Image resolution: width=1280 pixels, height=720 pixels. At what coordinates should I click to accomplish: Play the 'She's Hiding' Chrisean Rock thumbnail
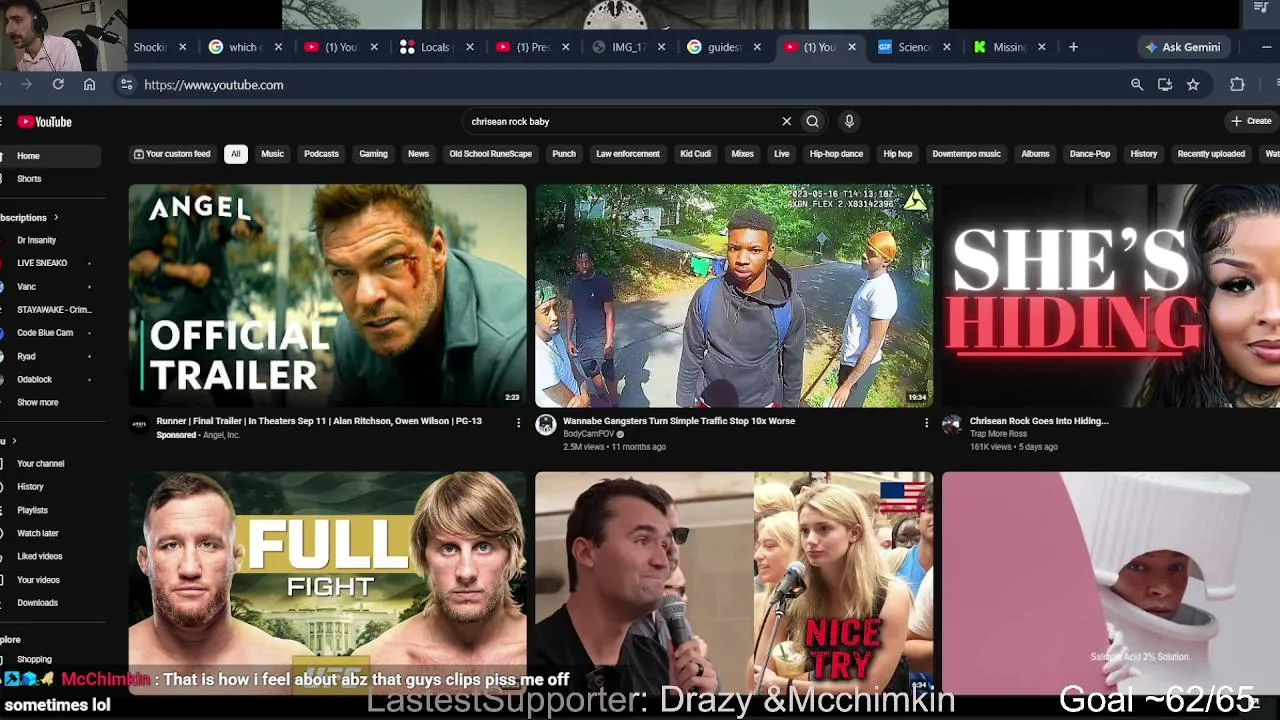1111,296
